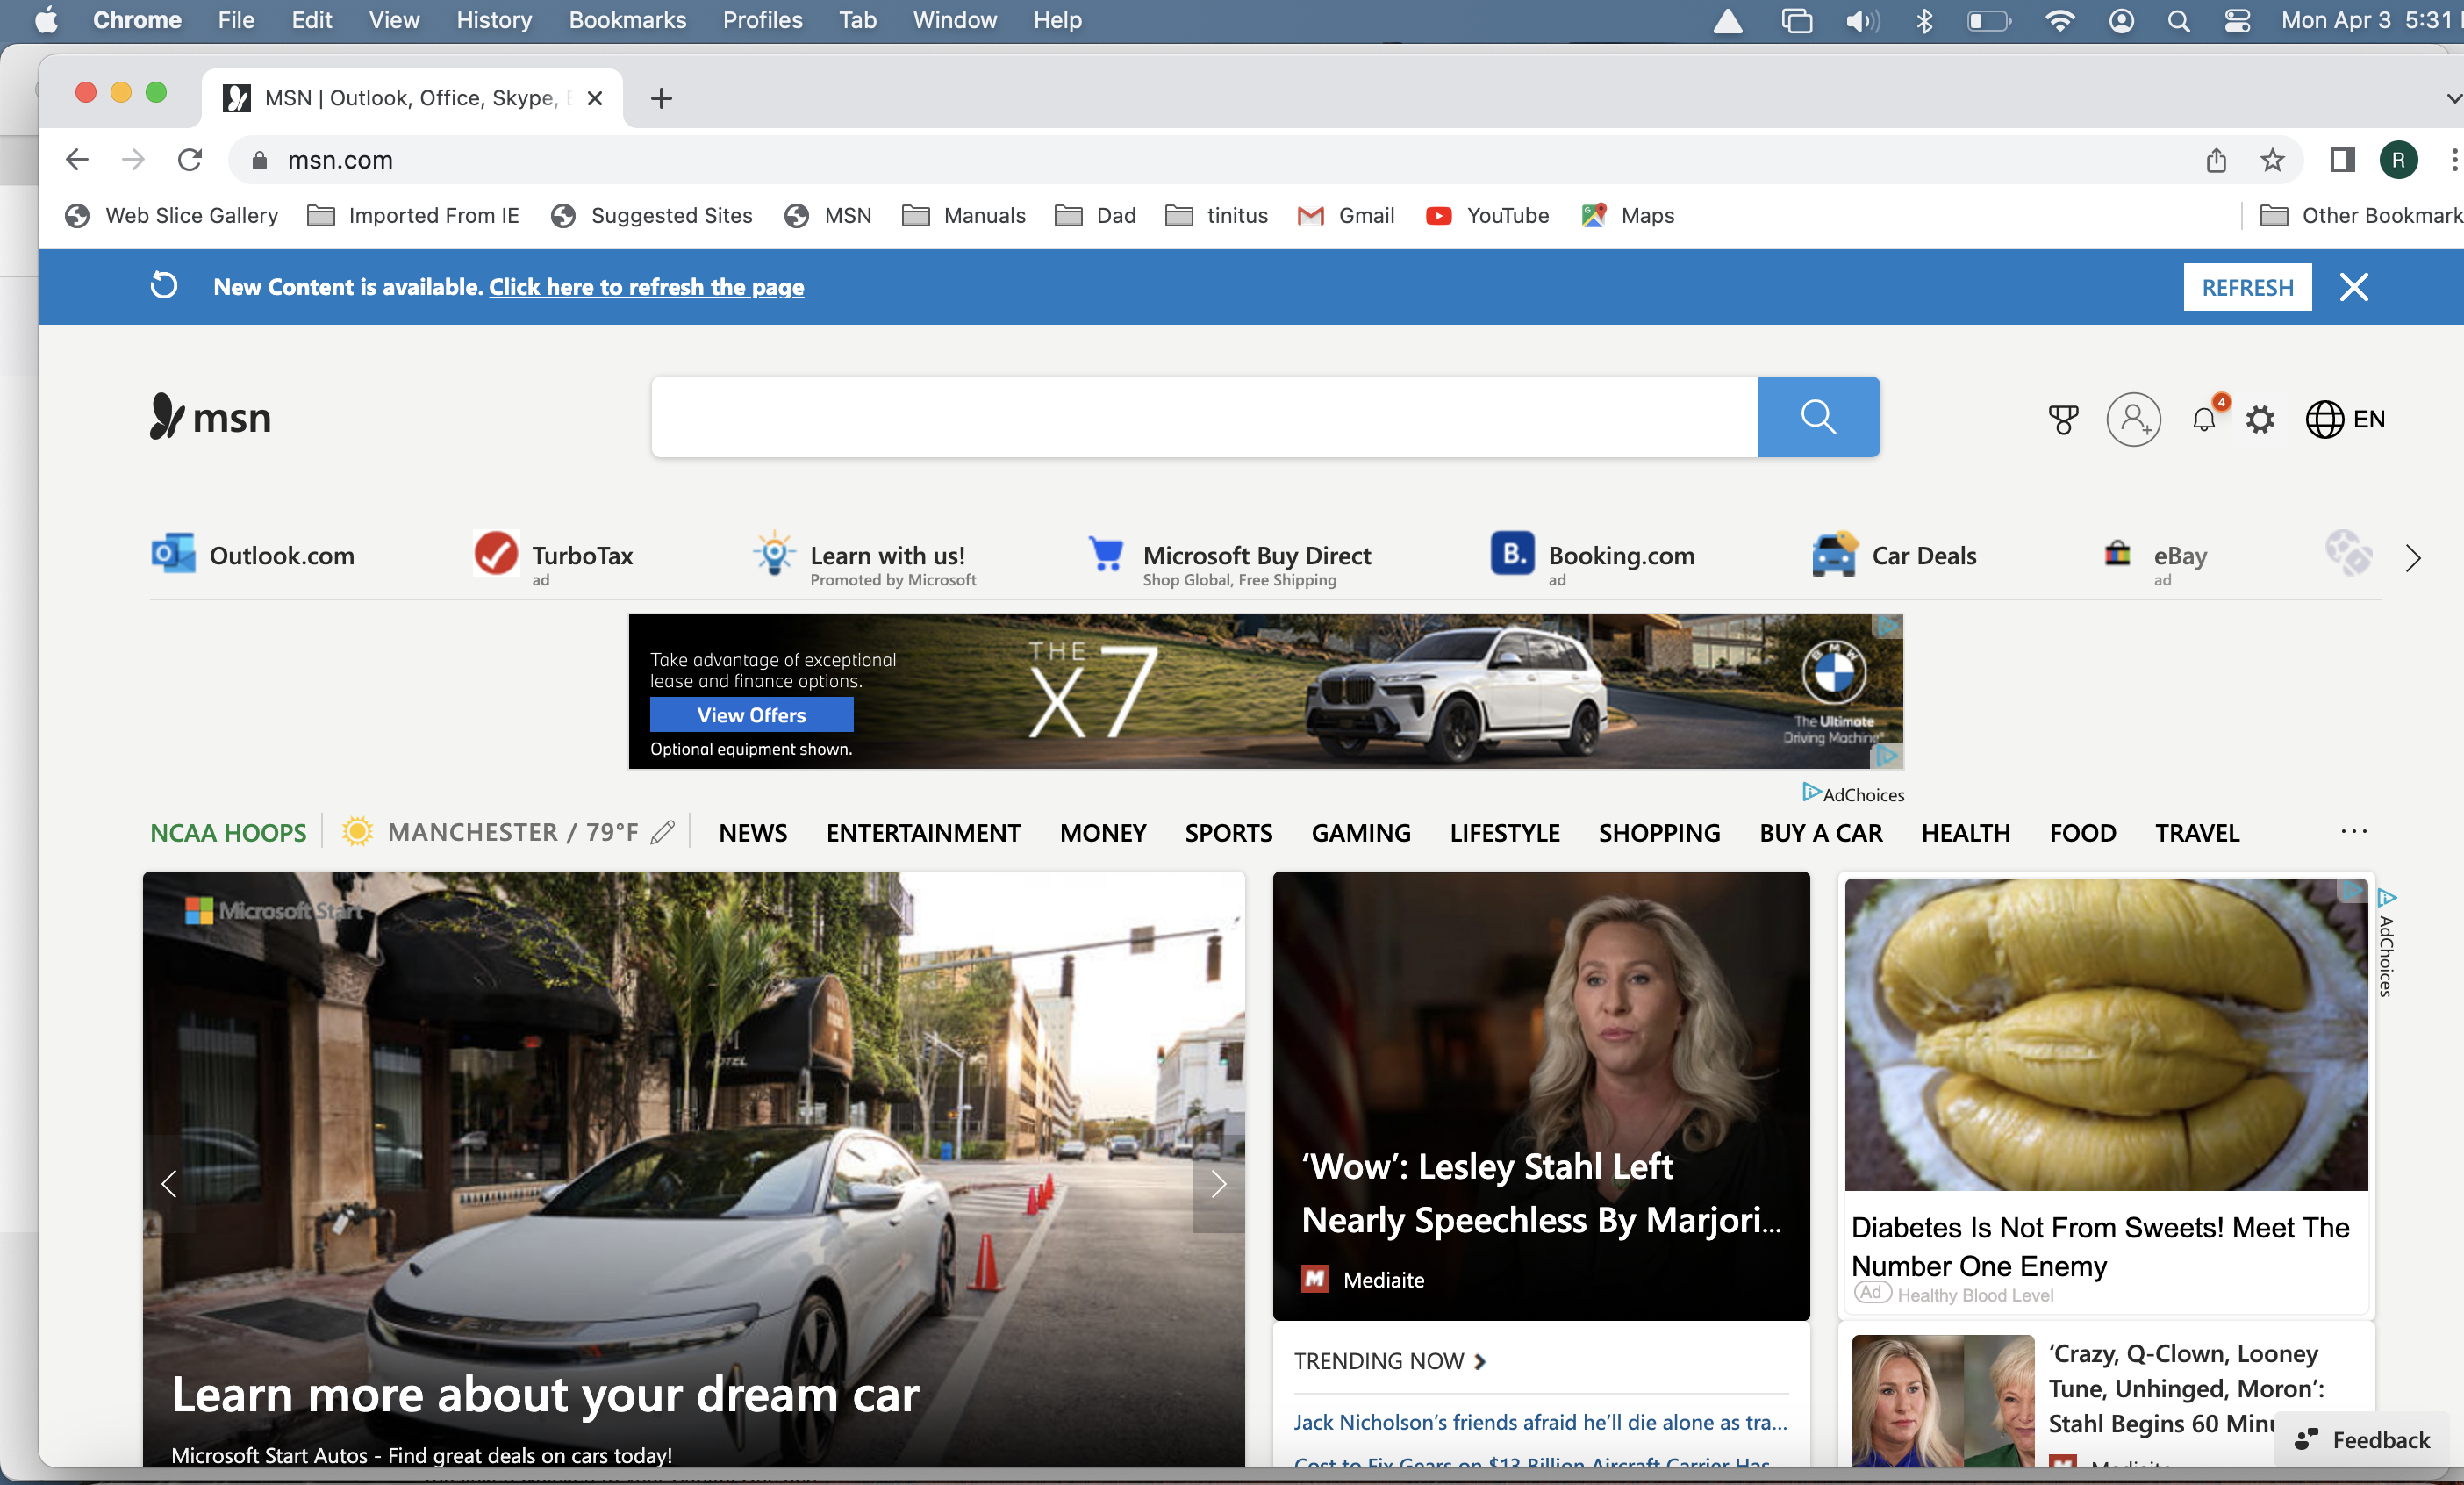2464x1485 pixels.
Task: Open MSN settings gear icon
Action: coord(2260,419)
